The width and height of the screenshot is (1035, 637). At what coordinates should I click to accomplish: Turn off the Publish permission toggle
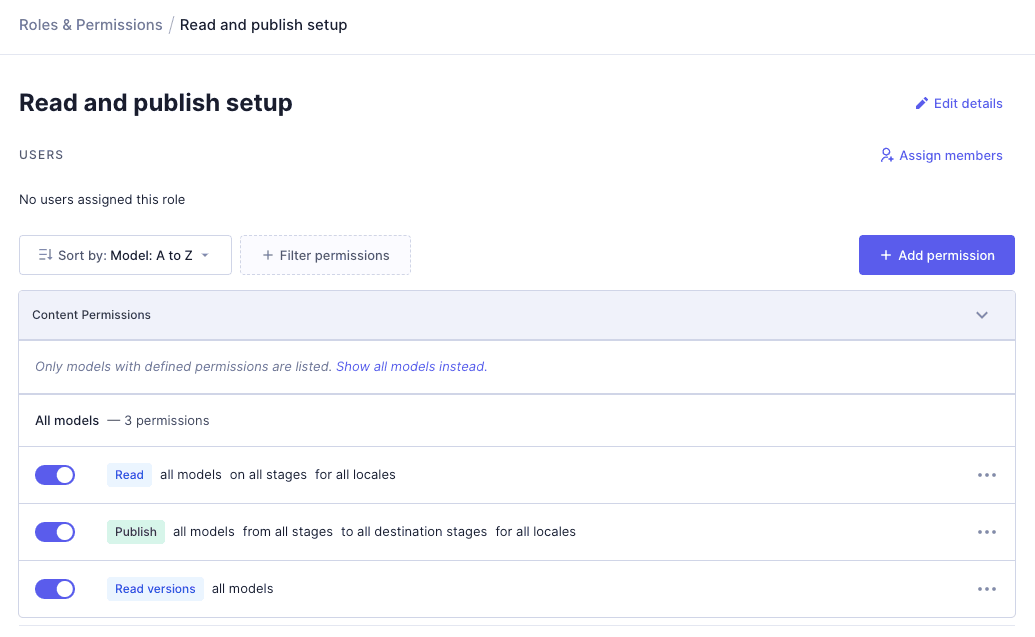(x=55, y=532)
